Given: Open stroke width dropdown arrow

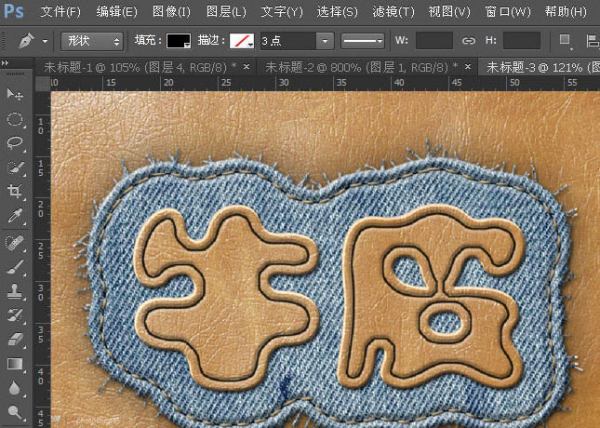Looking at the screenshot, I should coord(325,41).
